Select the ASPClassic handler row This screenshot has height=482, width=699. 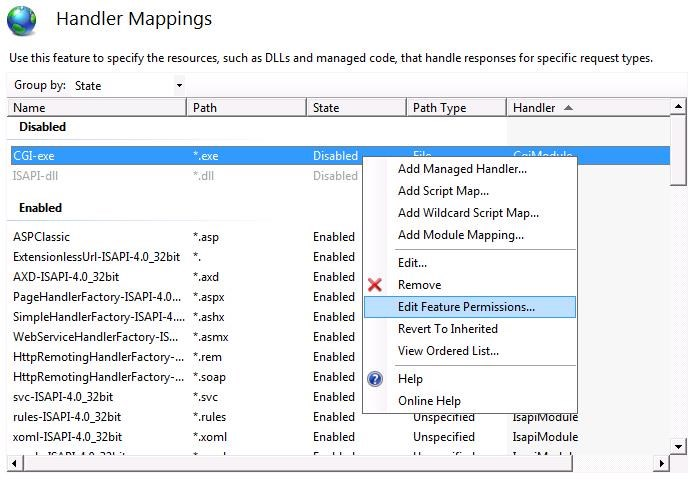point(44,237)
